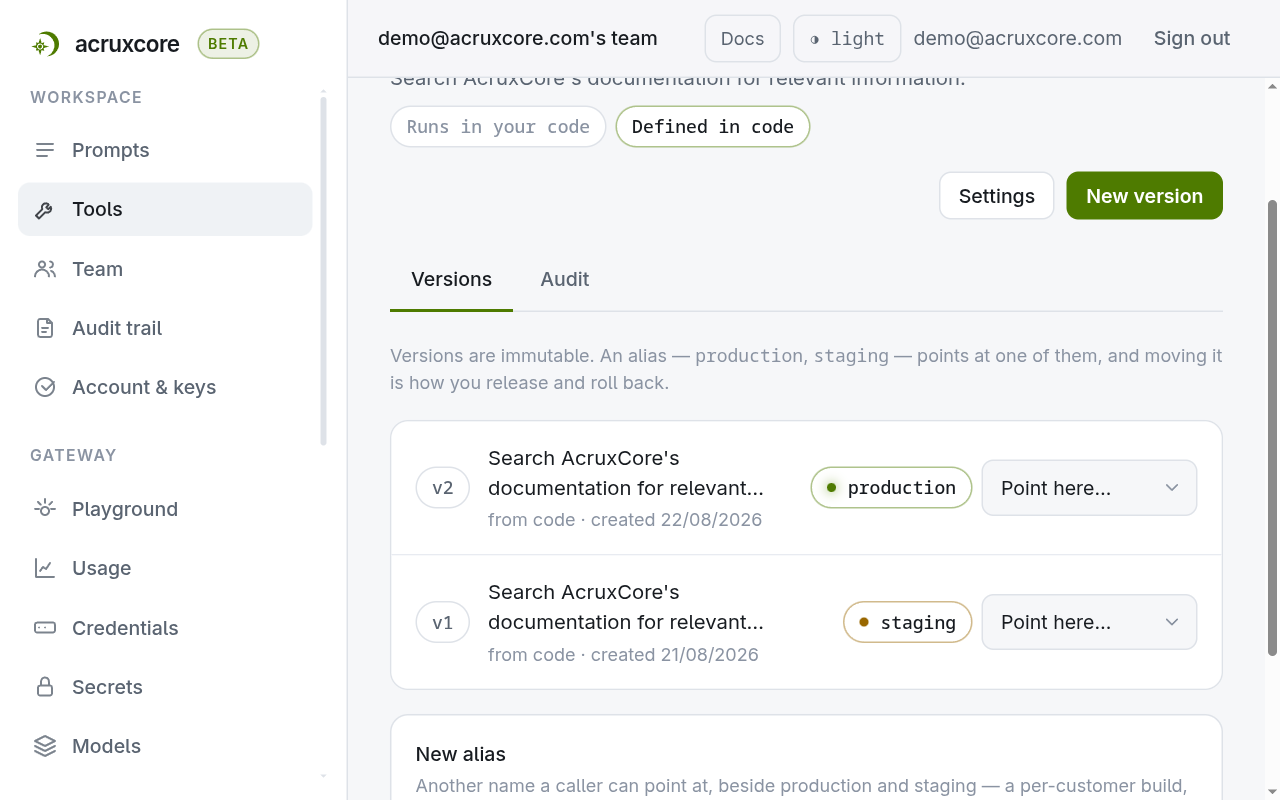Click the "New alias" heading
1280x800 pixels.
[x=461, y=754]
